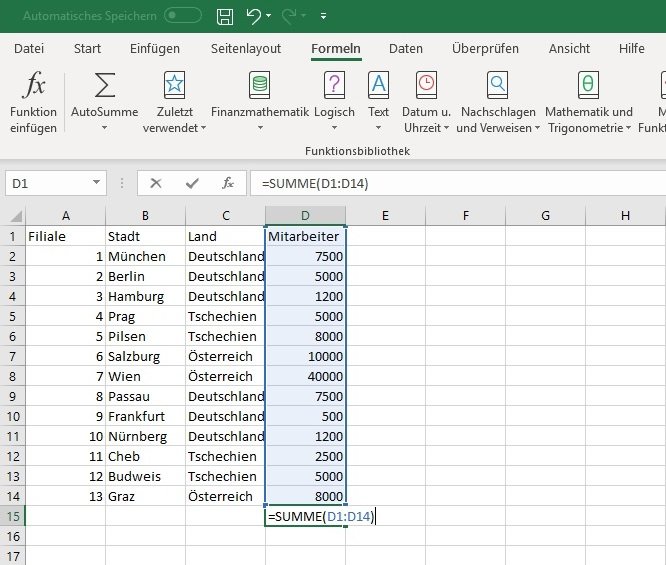This screenshot has height=565, width=666.
Task: Open the Text functions icon
Action: [x=378, y=84]
